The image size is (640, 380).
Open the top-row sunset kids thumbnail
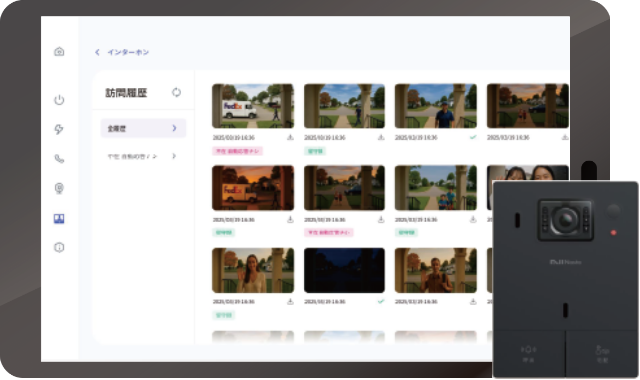pyautogui.click(x=527, y=106)
